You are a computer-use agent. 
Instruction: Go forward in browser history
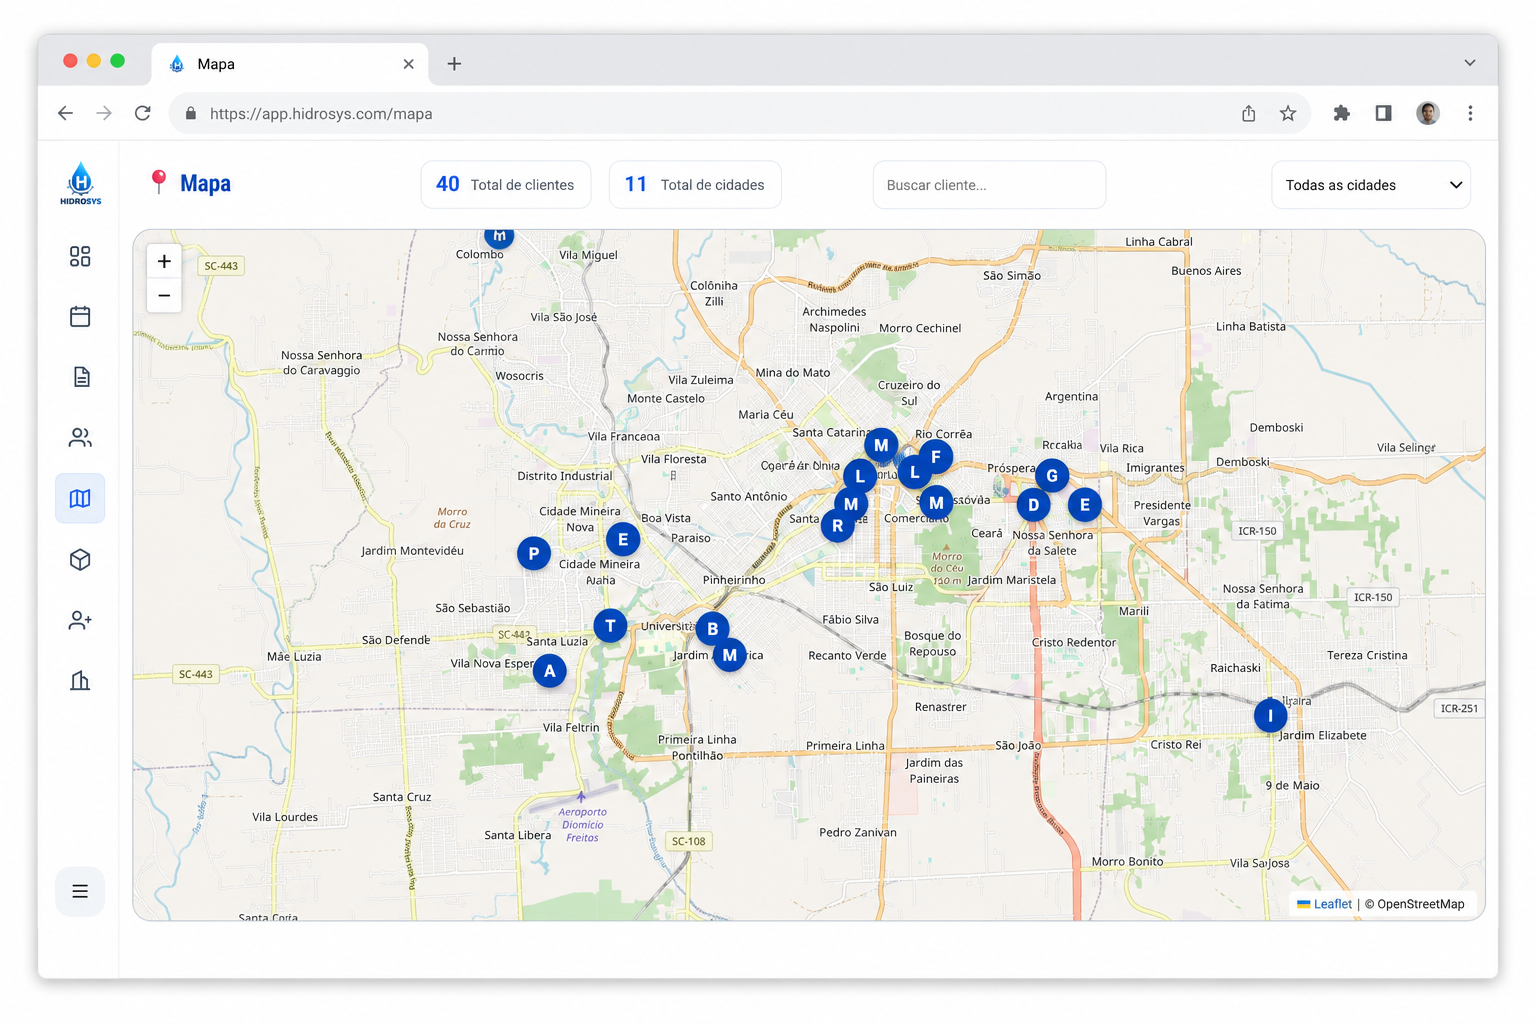coord(104,113)
